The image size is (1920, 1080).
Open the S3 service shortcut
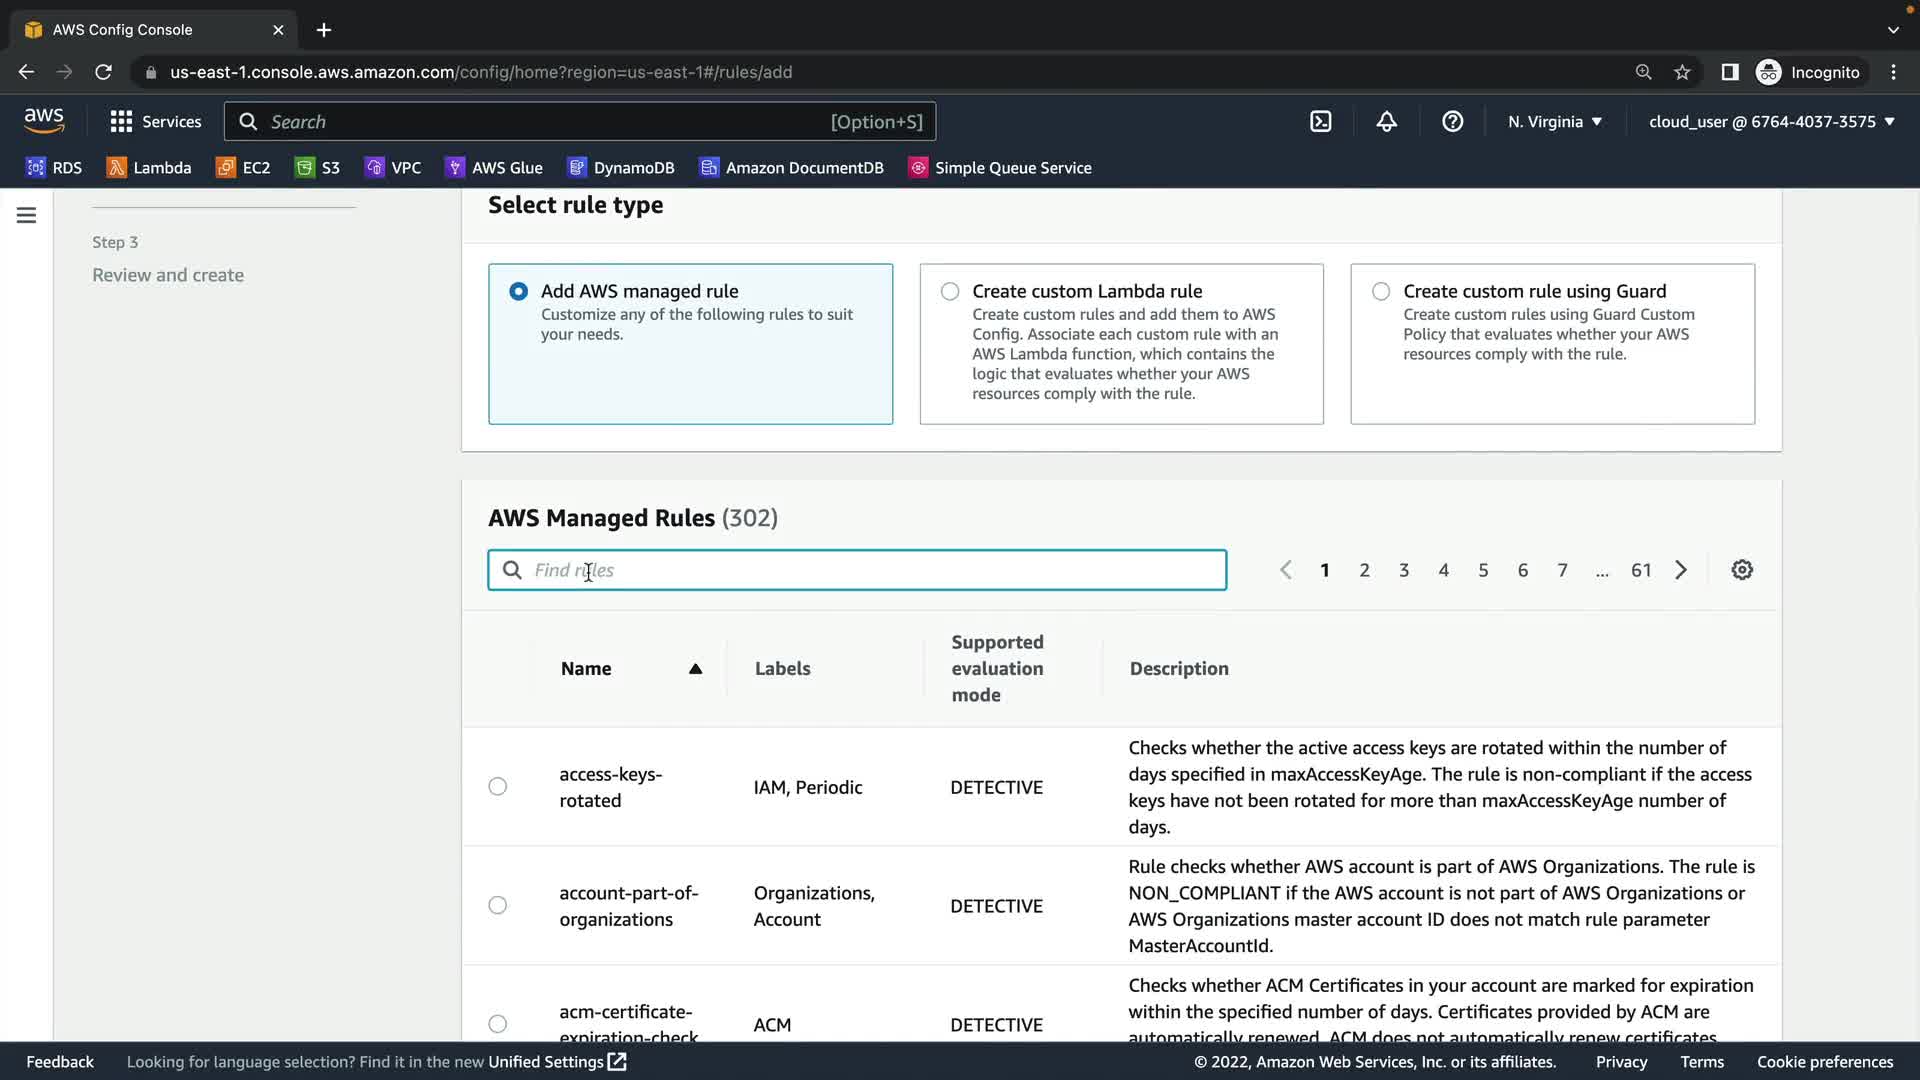[x=318, y=168]
